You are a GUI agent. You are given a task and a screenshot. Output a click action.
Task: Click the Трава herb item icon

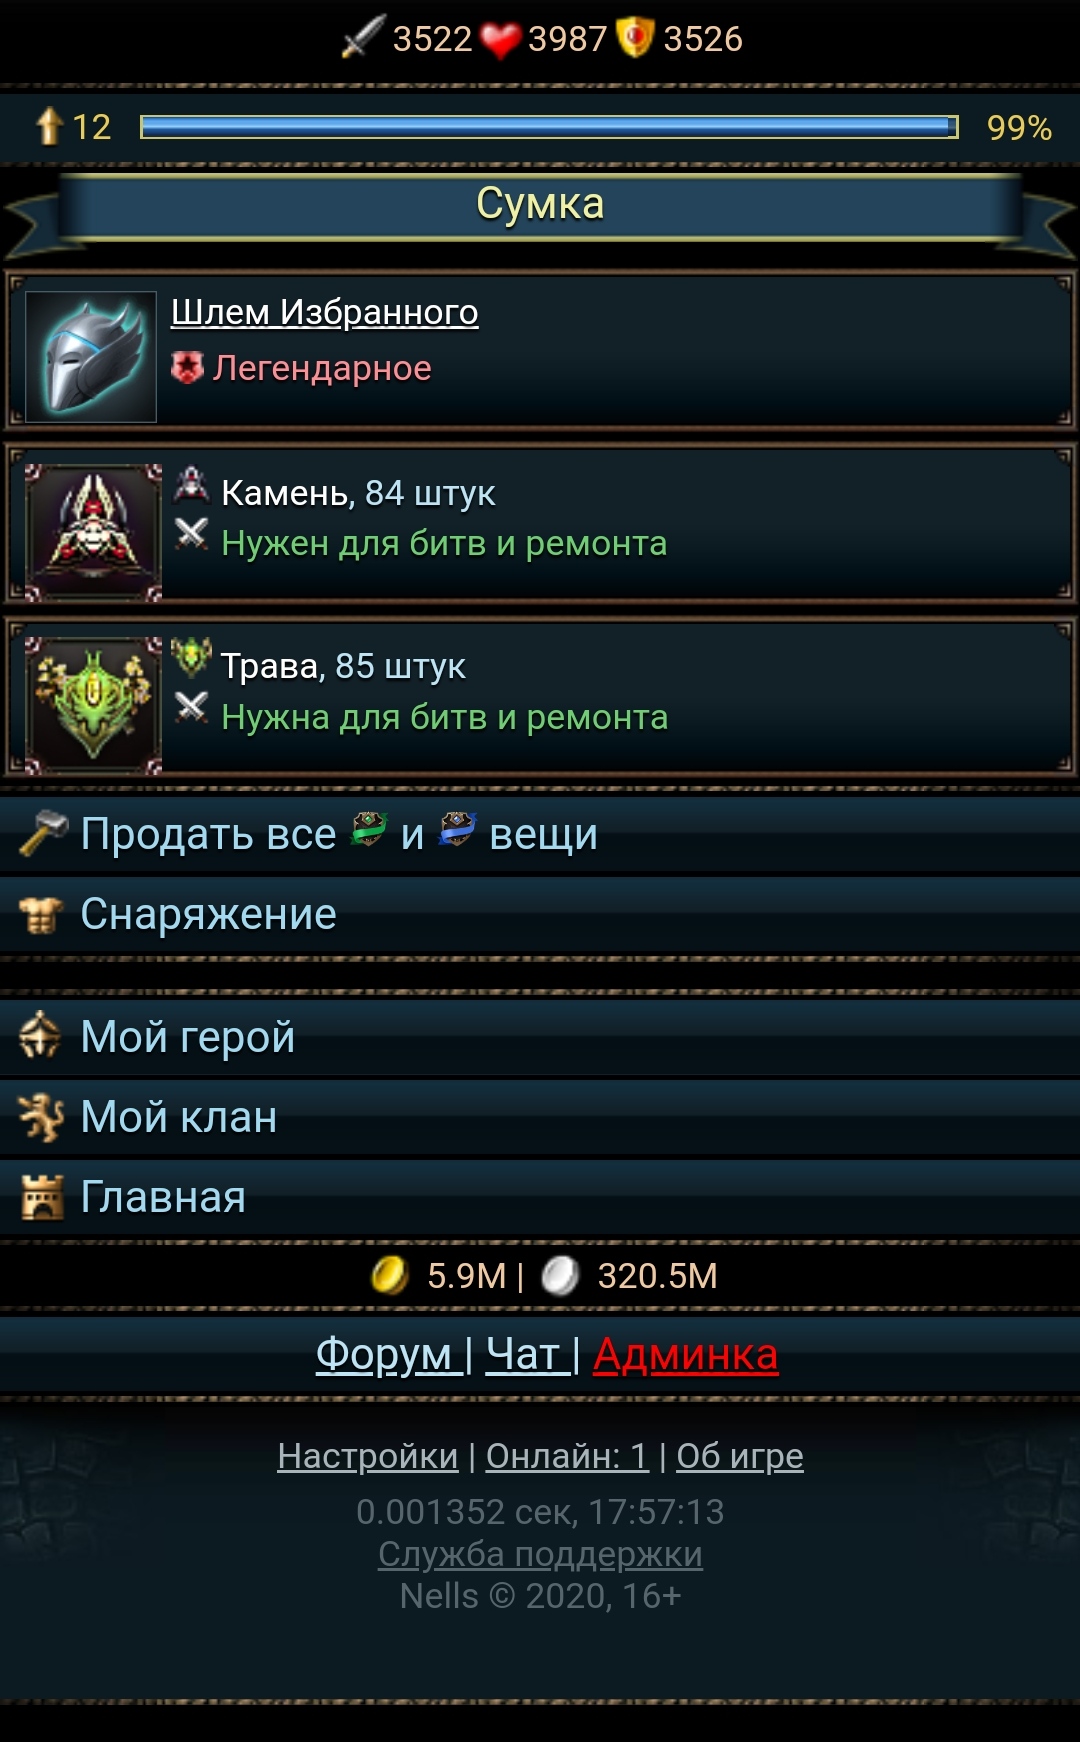(93, 705)
